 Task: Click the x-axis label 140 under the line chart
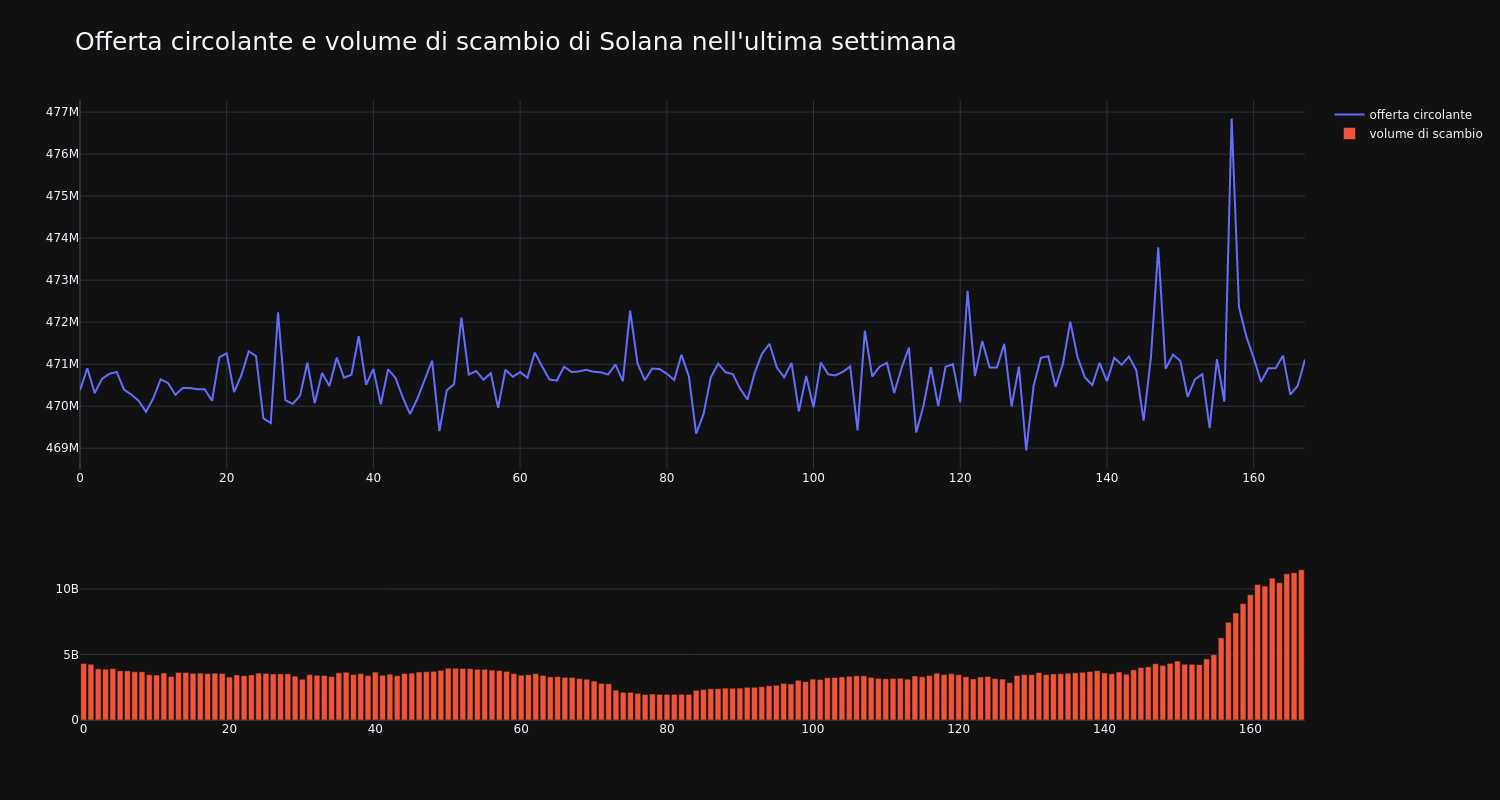(x=1107, y=478)
